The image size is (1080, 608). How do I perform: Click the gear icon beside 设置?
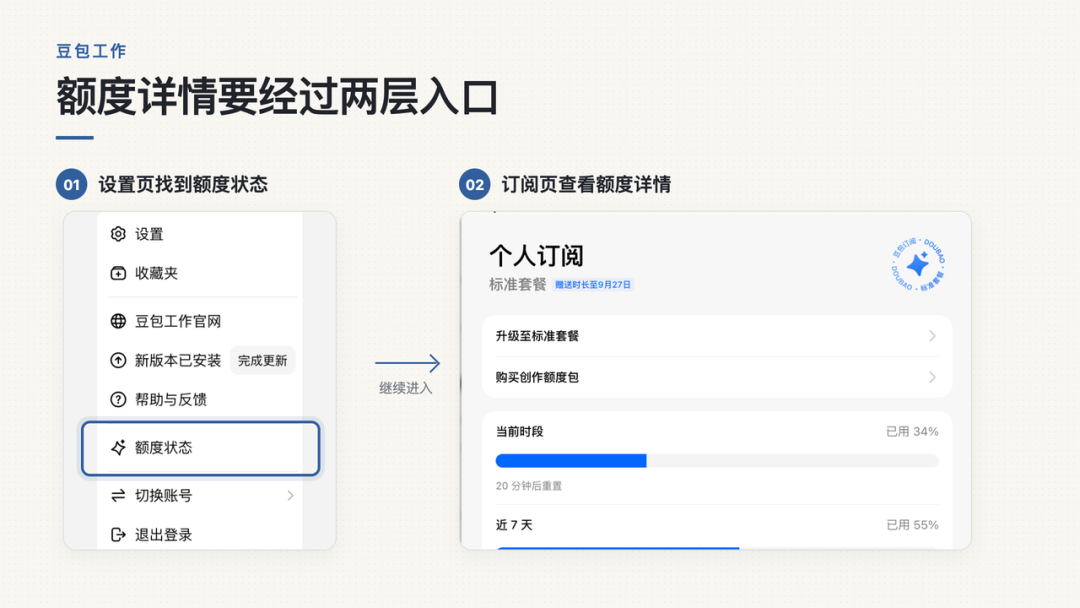point(118,234)
